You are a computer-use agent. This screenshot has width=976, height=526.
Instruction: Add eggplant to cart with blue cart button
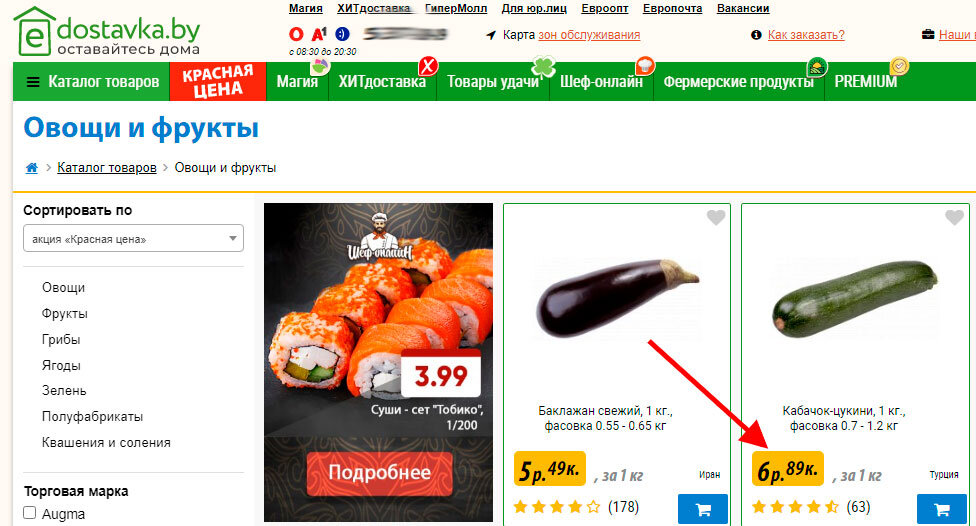703,509
